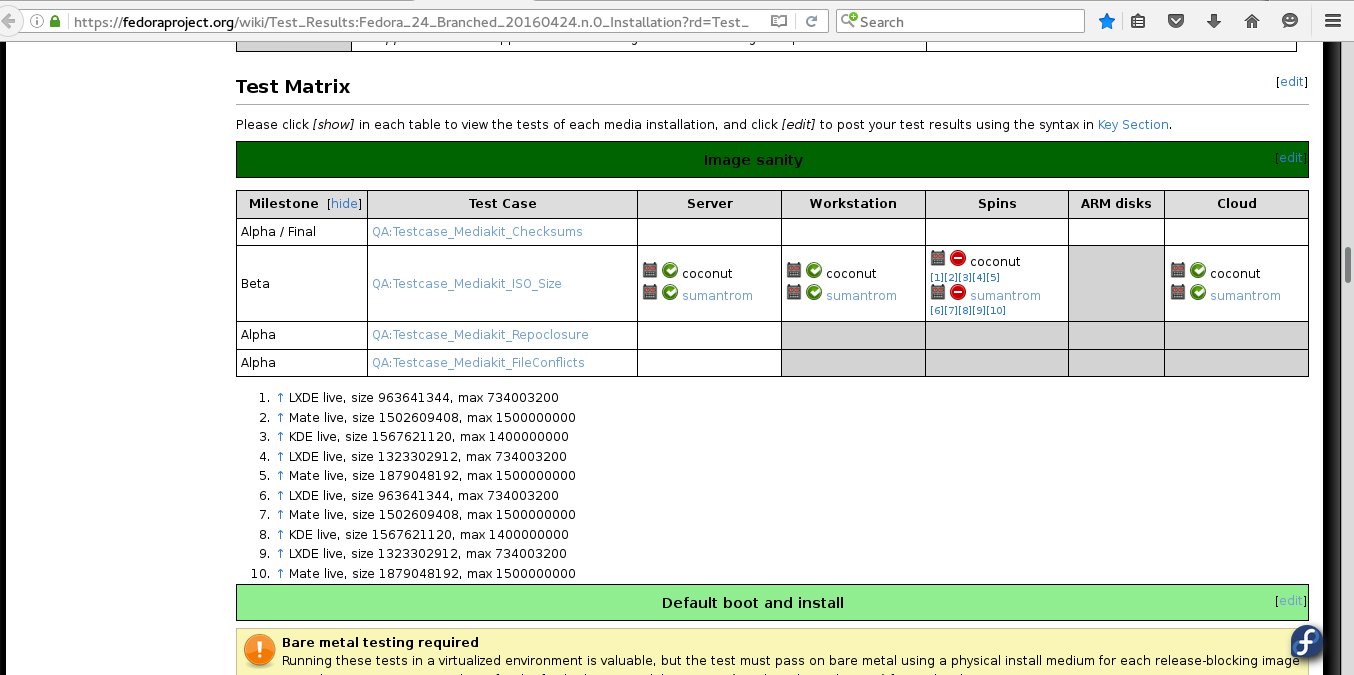
Task: Show bookmarks list icon
Action: 1138,21
